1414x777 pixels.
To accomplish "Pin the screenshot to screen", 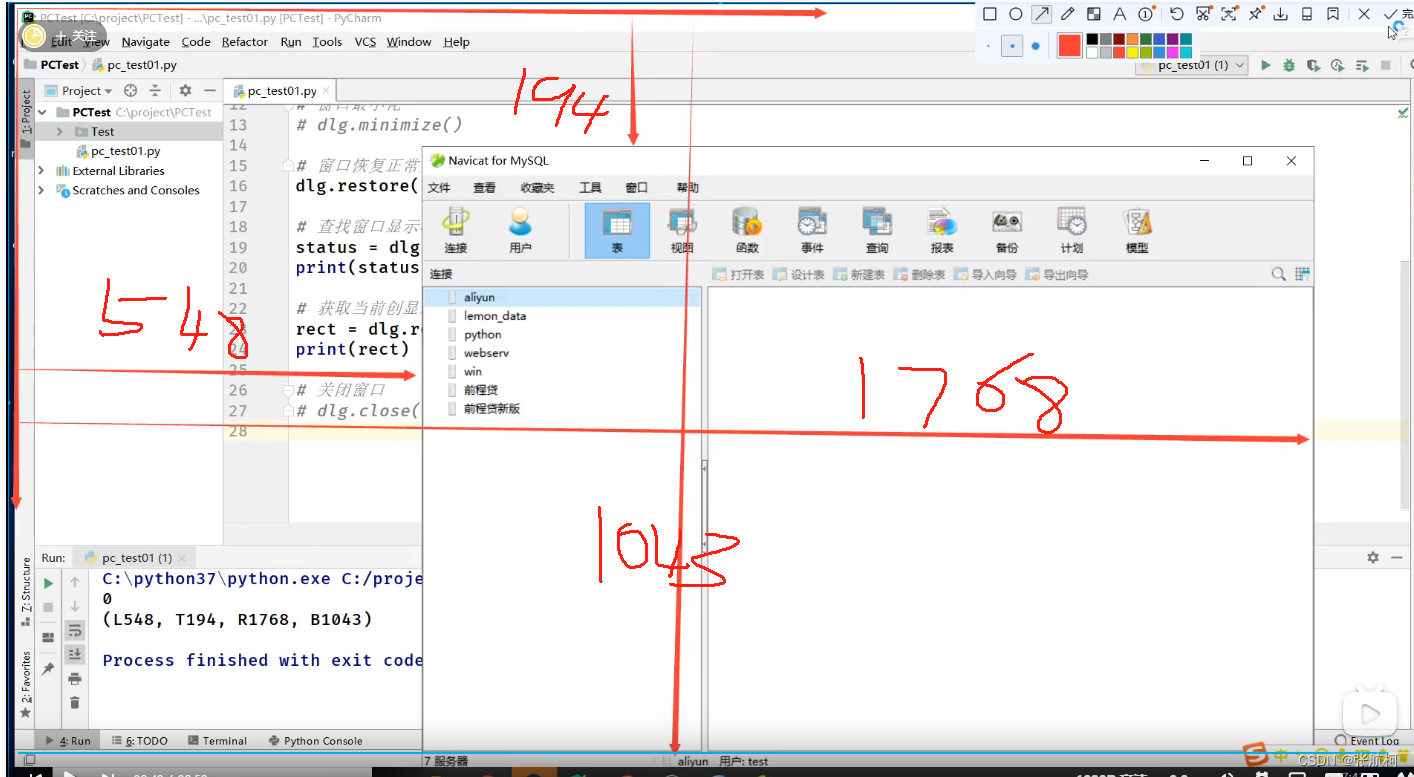I will [x=1255, y=14].
